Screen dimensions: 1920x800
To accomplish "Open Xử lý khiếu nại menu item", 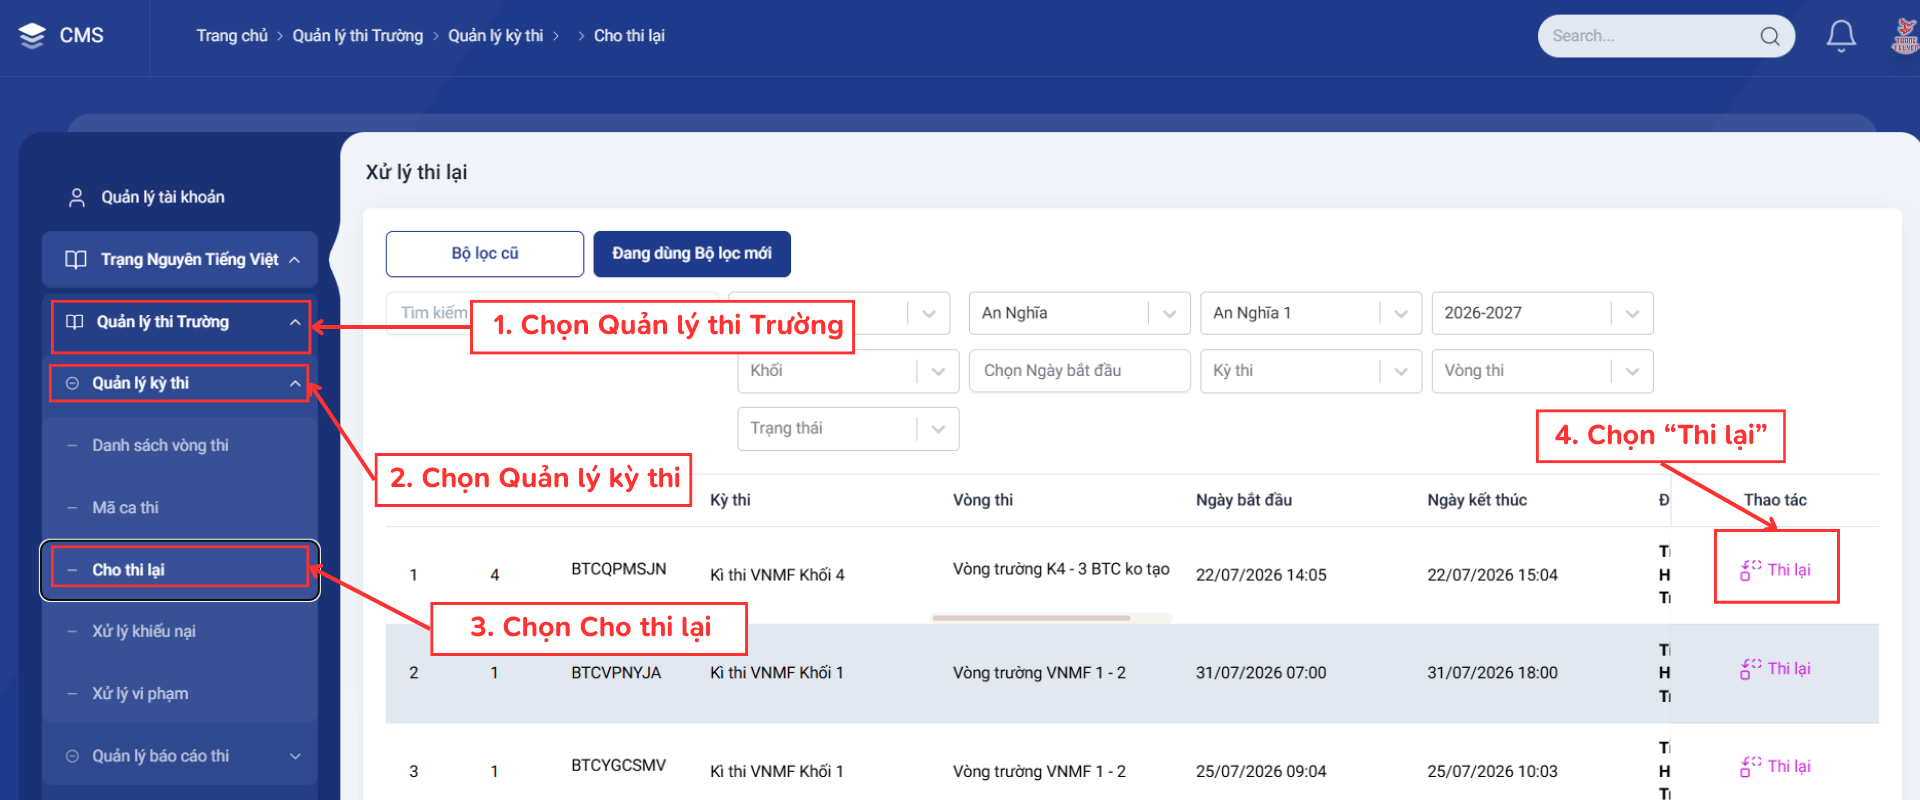I will tap(180, 632).
